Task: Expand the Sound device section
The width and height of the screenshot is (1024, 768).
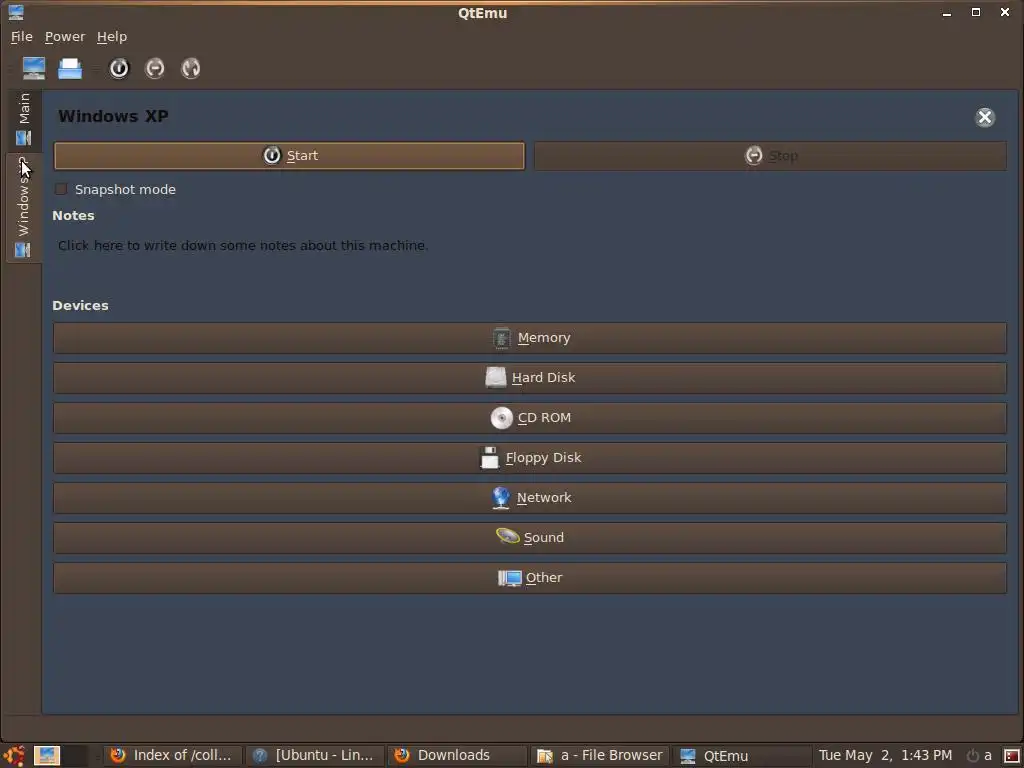Action: (x=530, y=537)
